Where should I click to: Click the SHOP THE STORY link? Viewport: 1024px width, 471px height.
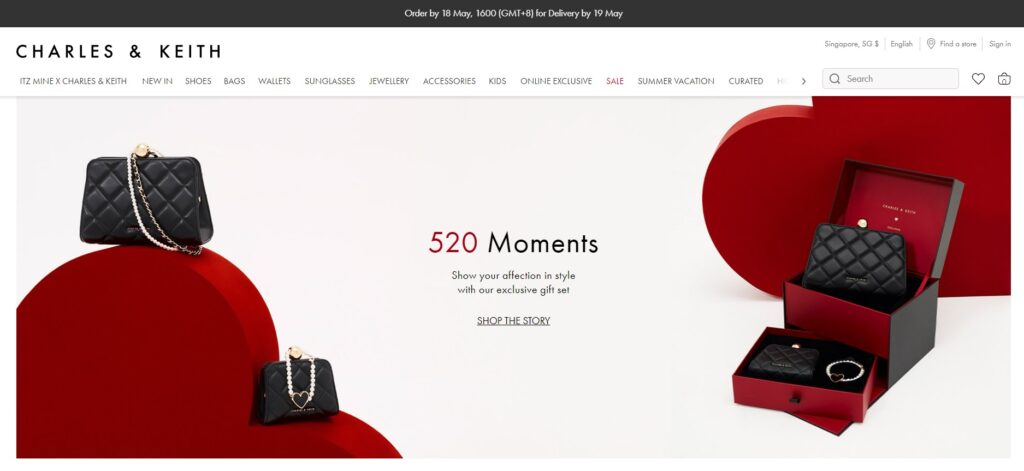(513, 321)
